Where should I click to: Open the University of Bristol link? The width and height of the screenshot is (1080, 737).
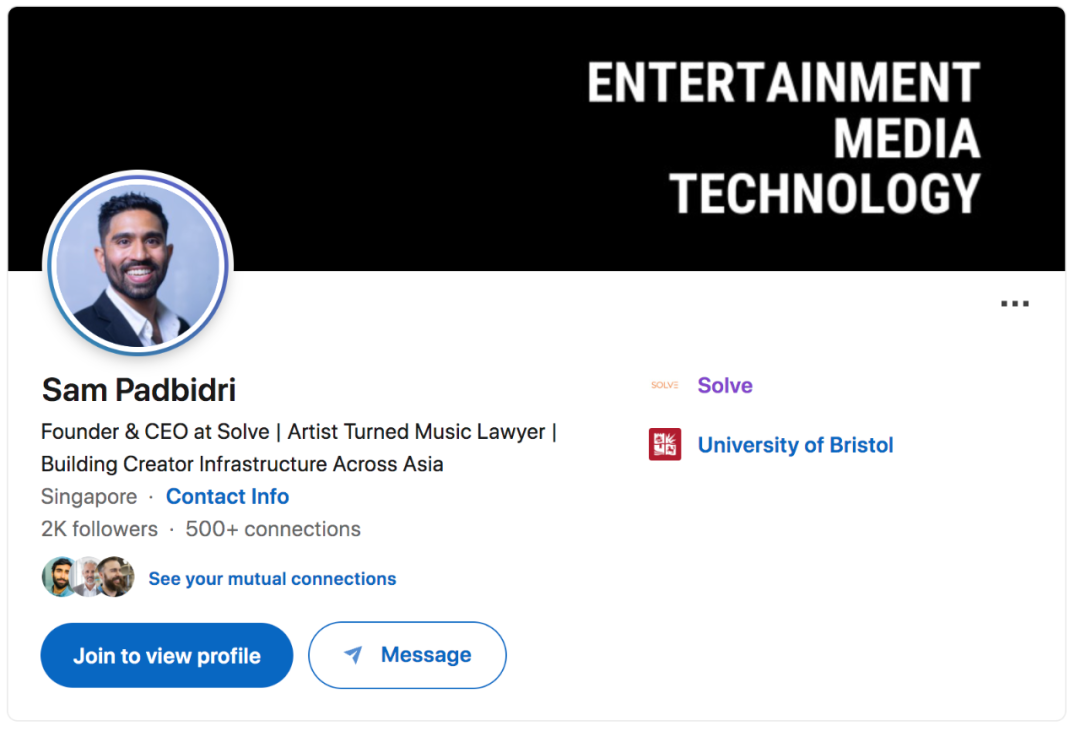[795, 445]
